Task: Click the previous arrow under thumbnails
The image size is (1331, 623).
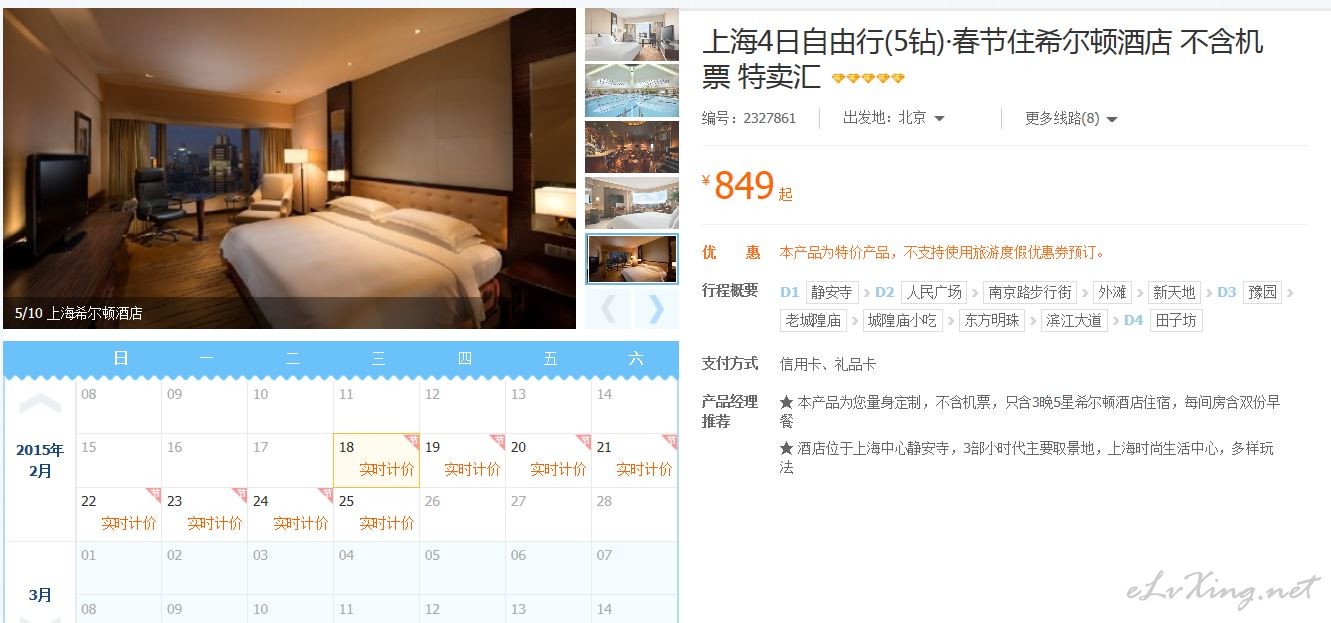Action: coord(608,309)
